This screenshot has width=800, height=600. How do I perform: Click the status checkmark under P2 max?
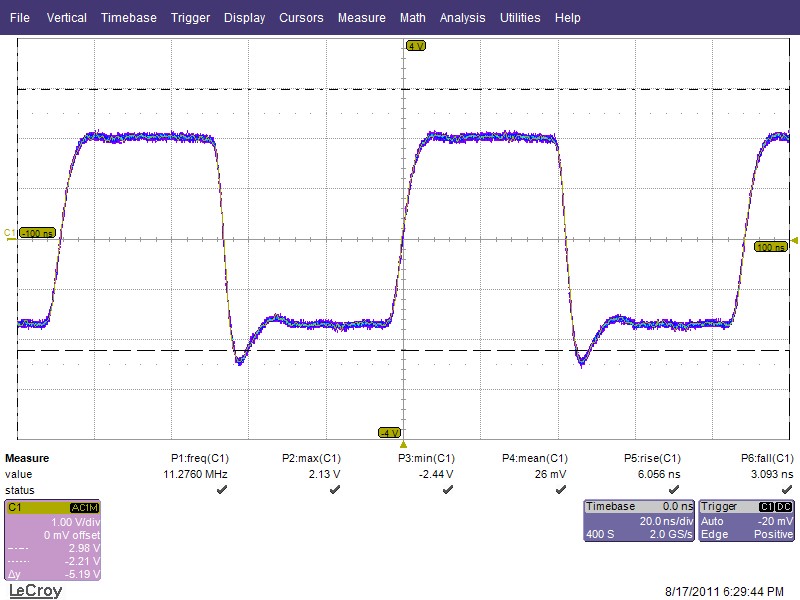[335, 490]
